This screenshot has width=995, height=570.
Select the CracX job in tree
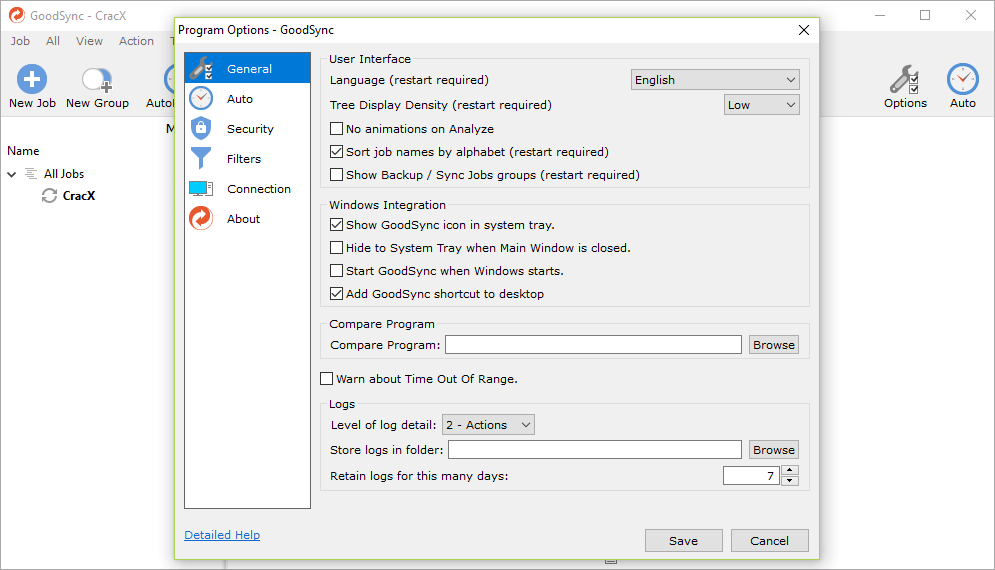[79, 196]
